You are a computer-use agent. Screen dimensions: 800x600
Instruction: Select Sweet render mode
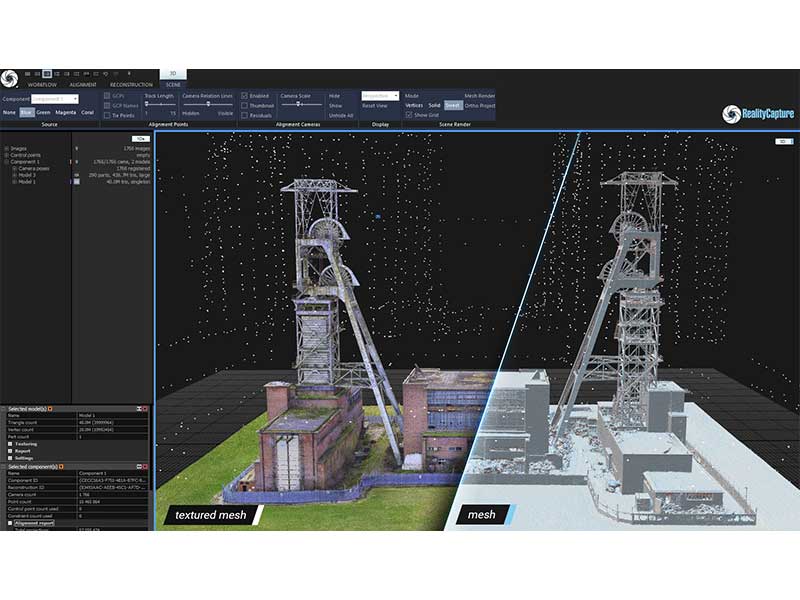tap(453, 106)
